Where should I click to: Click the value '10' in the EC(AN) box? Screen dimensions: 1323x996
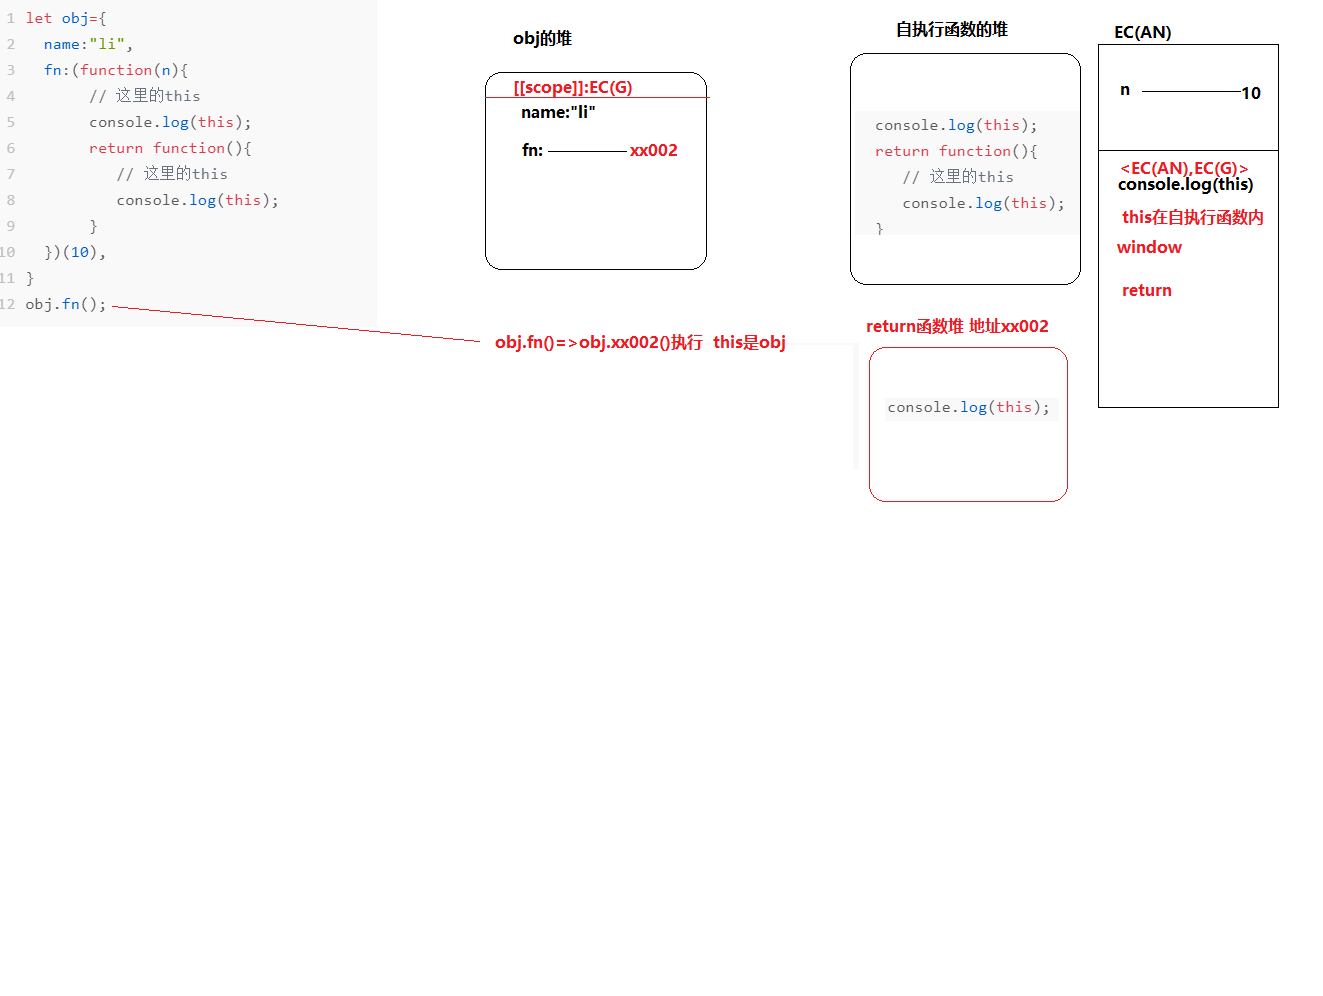pyautogui.click(x=1251, y=93)
